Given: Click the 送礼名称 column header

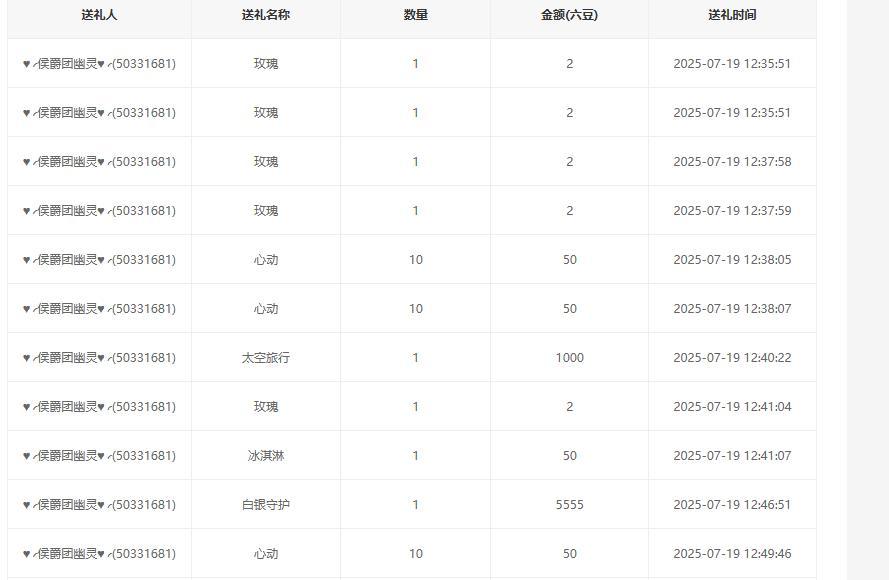Looking at the screenshot, I should coord(266,15).
